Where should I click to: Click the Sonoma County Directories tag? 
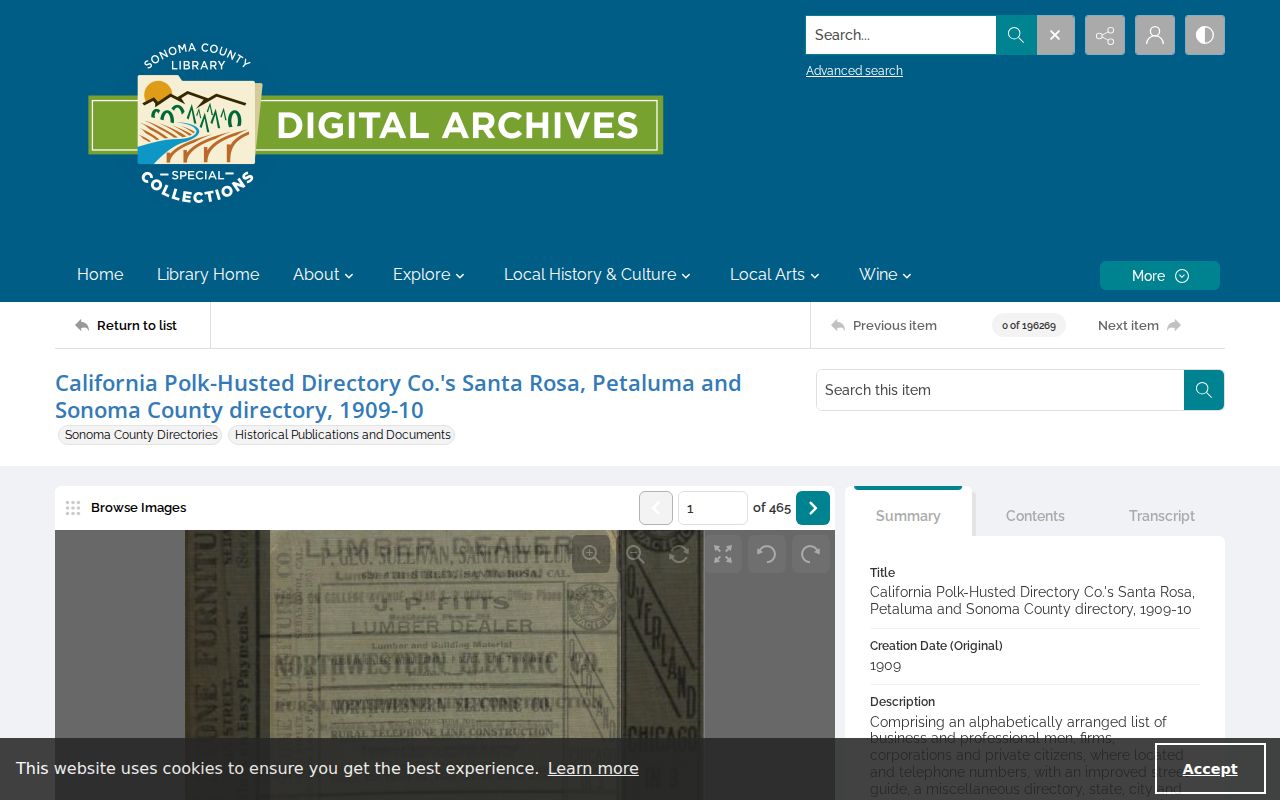141,435
